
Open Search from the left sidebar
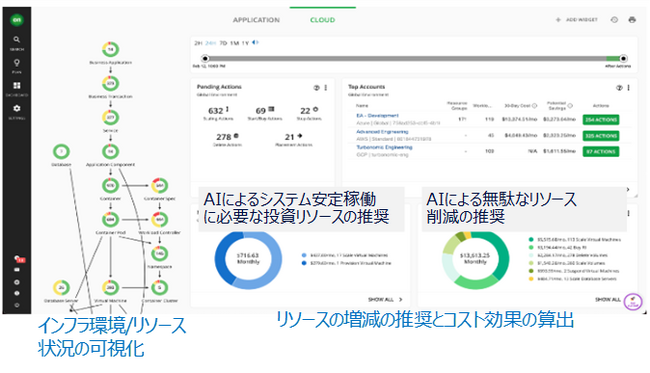coord(17,43)
